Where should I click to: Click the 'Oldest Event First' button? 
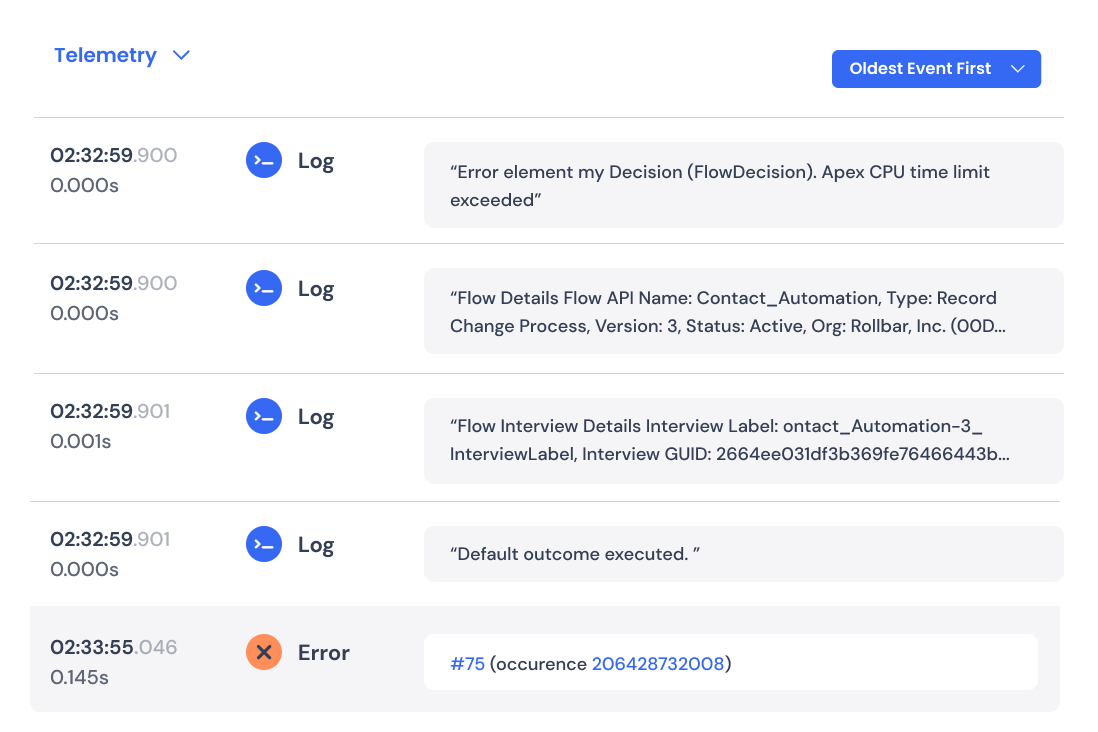[936, 69]
